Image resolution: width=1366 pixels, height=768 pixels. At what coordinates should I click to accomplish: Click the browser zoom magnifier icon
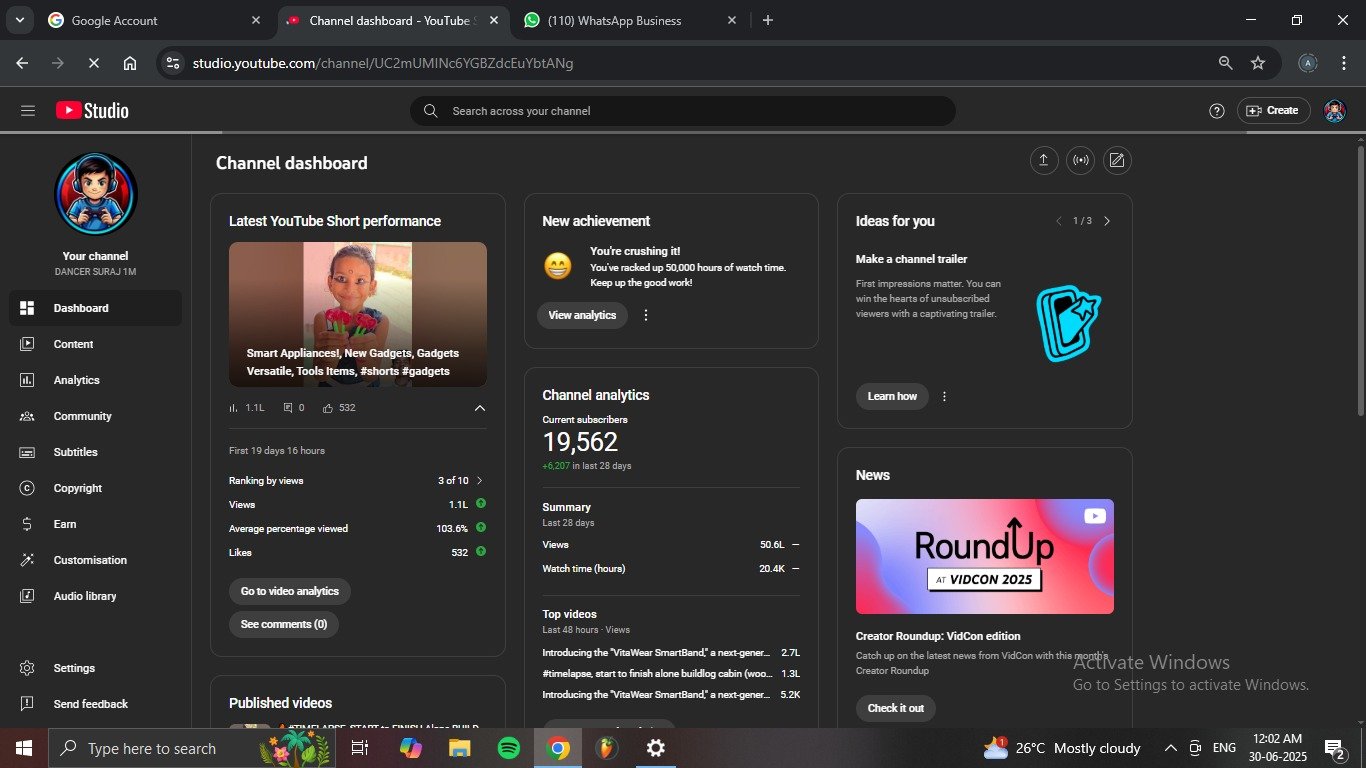(1226, 63)
